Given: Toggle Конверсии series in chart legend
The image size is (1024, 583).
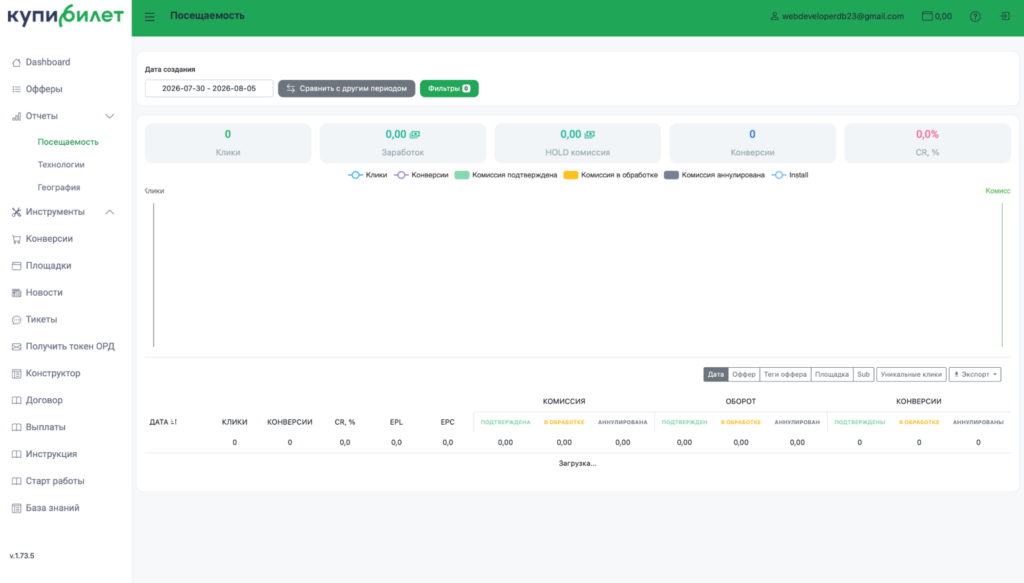Looking at the screenshot, I should pos(421,175).
